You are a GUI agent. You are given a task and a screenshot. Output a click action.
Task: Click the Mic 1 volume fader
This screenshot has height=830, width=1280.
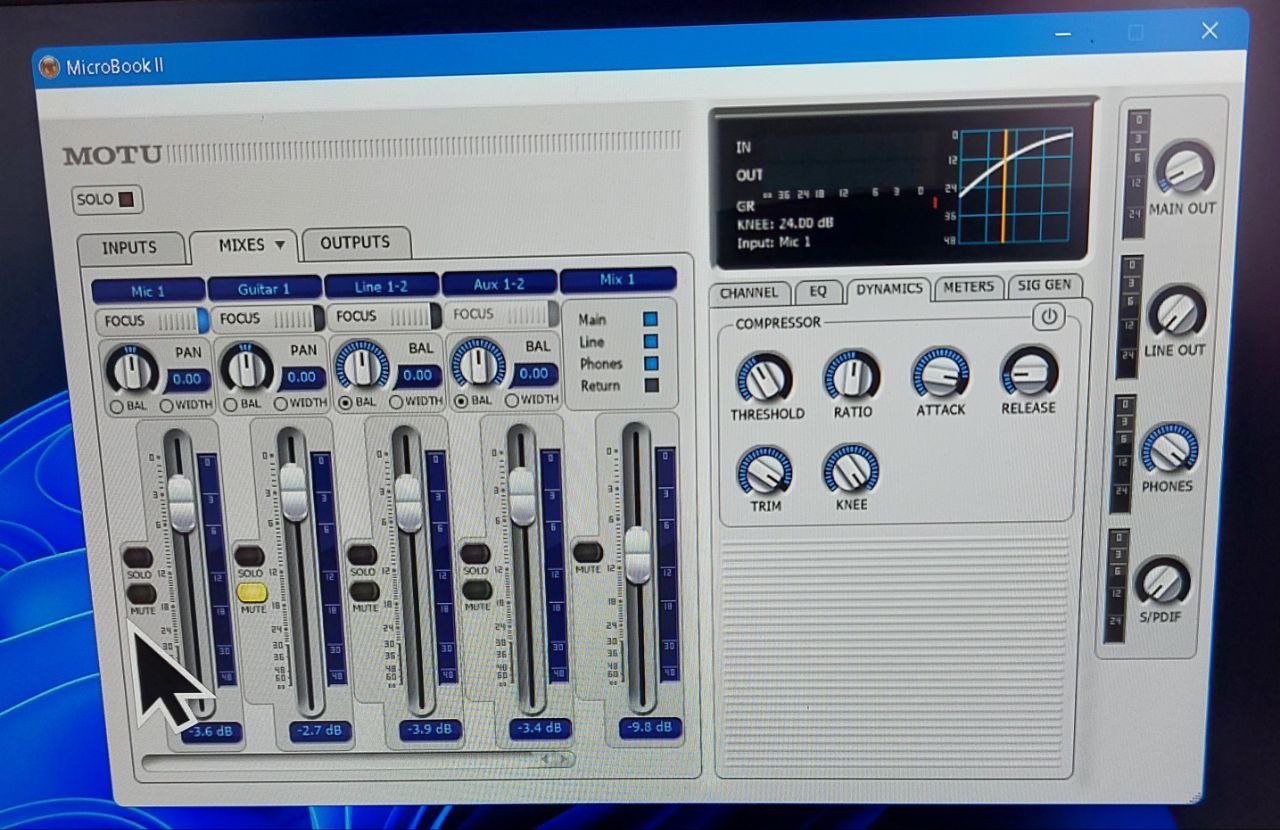(x=181, y=503)
